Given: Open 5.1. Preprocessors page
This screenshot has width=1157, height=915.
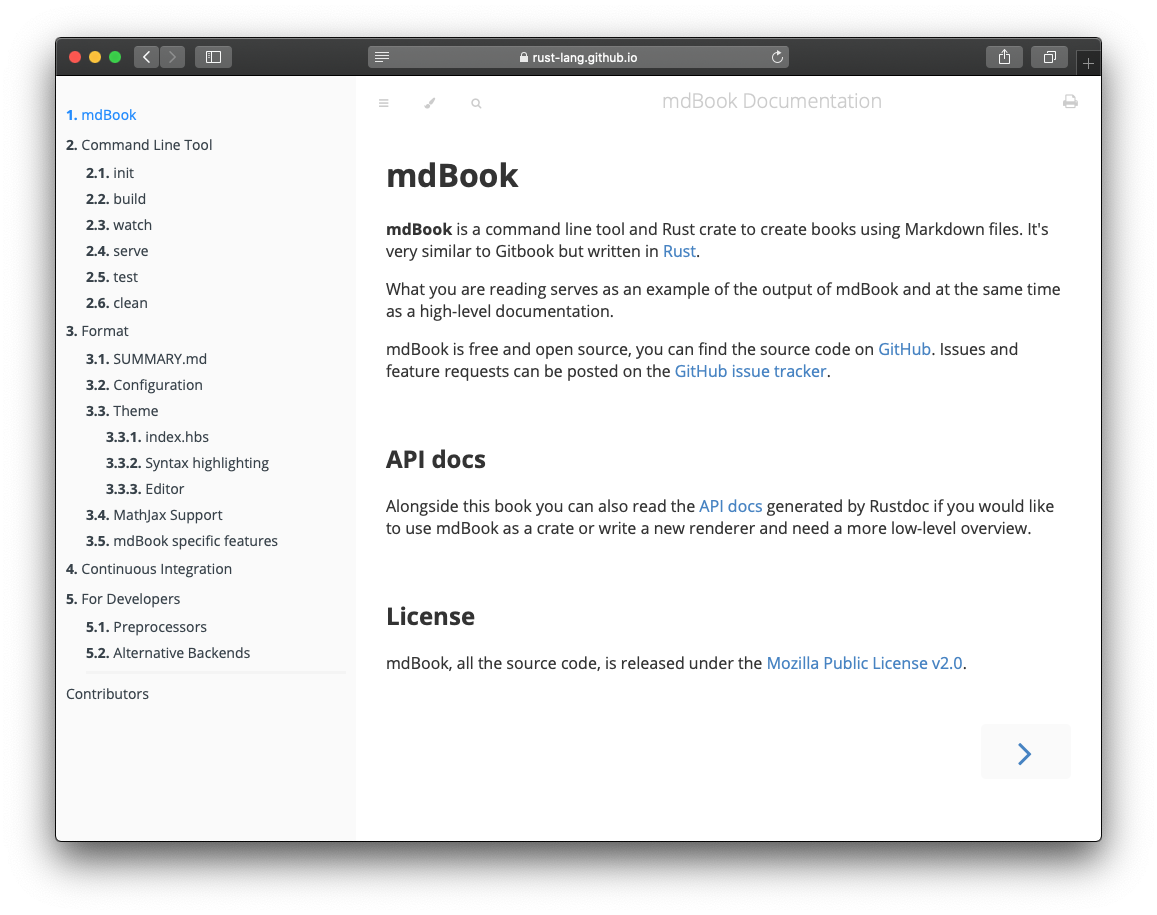Looking at the screenshot, I should pos(146,627).
